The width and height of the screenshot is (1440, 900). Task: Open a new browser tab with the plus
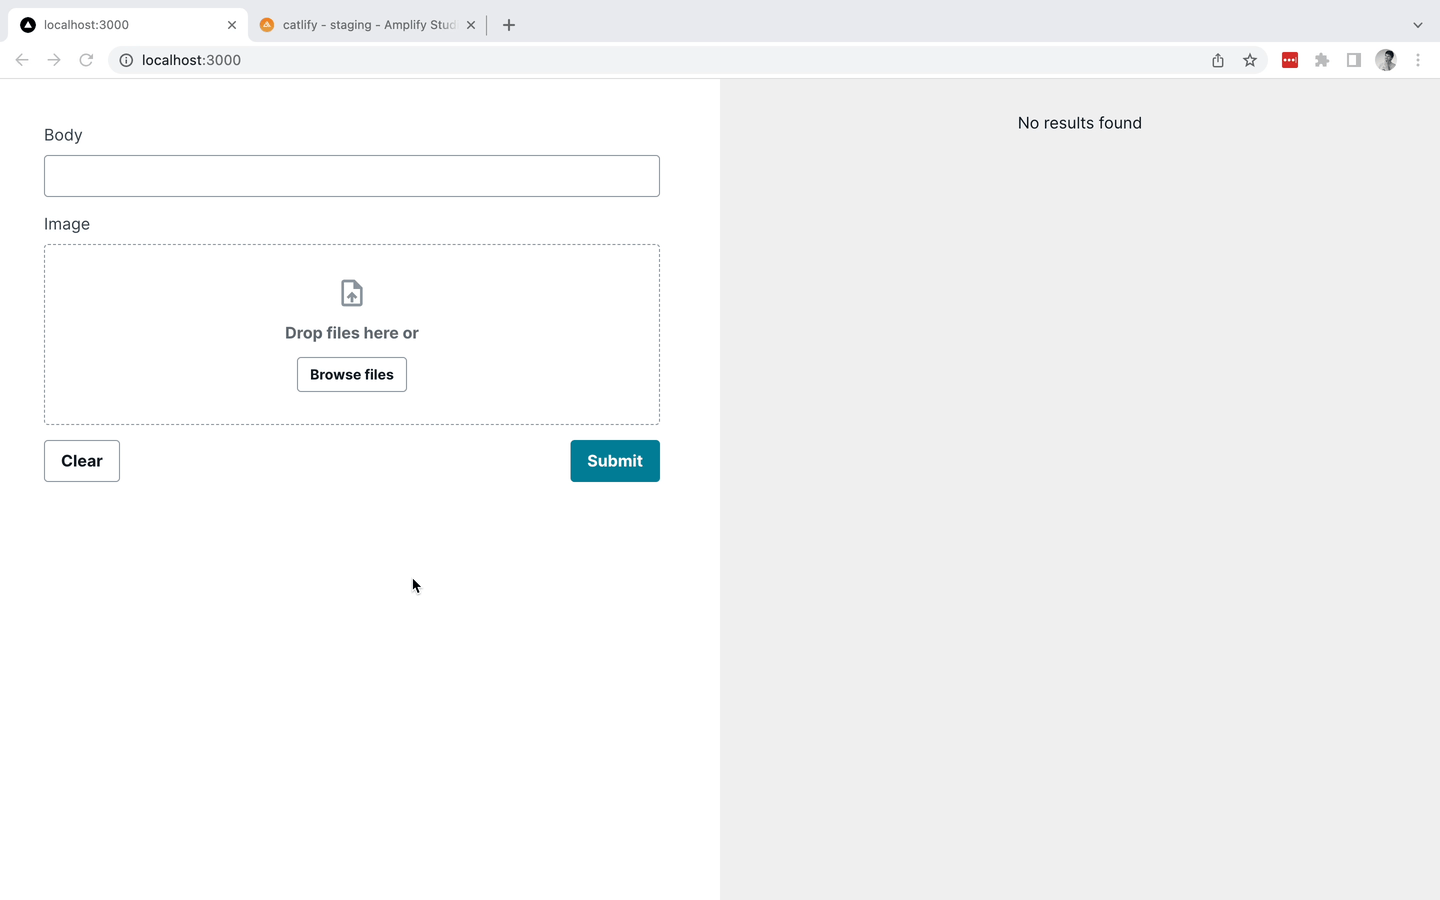point(509,24)
